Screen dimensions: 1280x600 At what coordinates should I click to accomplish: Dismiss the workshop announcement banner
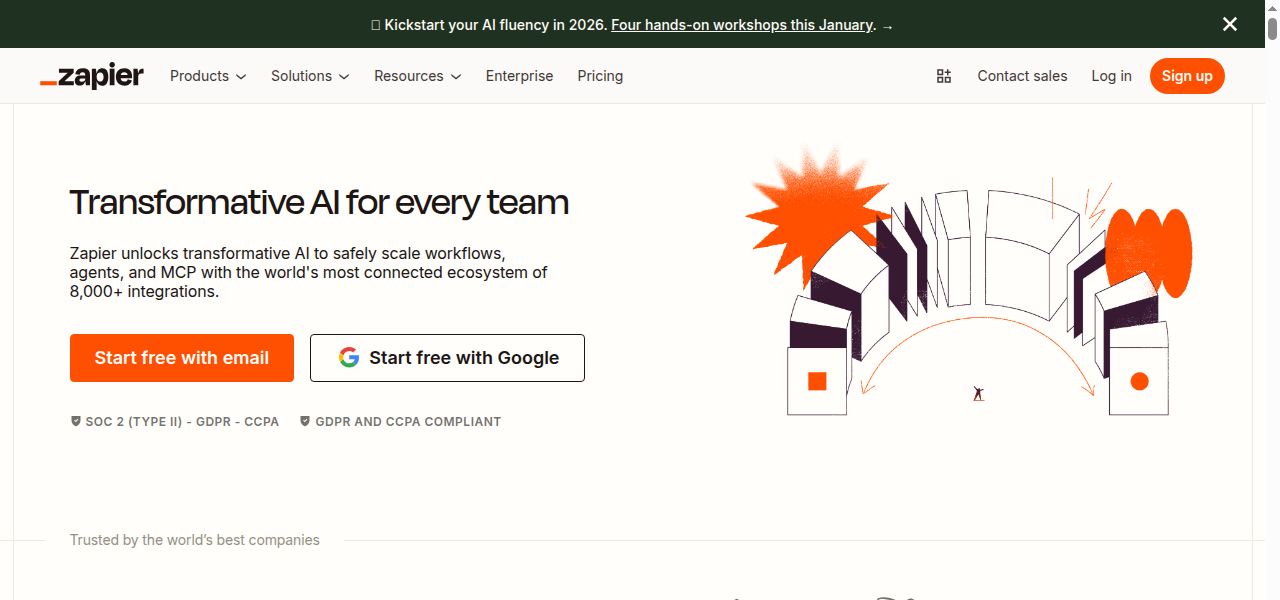tap(1229, 24)
